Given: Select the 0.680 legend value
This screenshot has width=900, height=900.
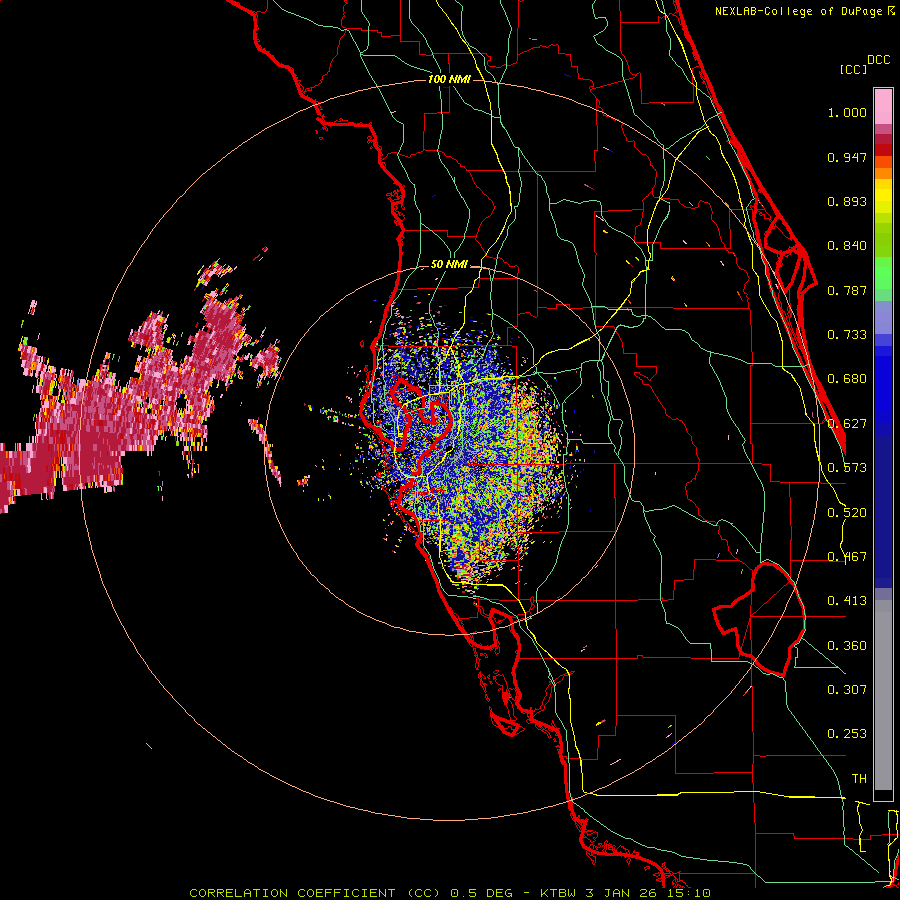Looking at the screenshot, I should (847, 379).
